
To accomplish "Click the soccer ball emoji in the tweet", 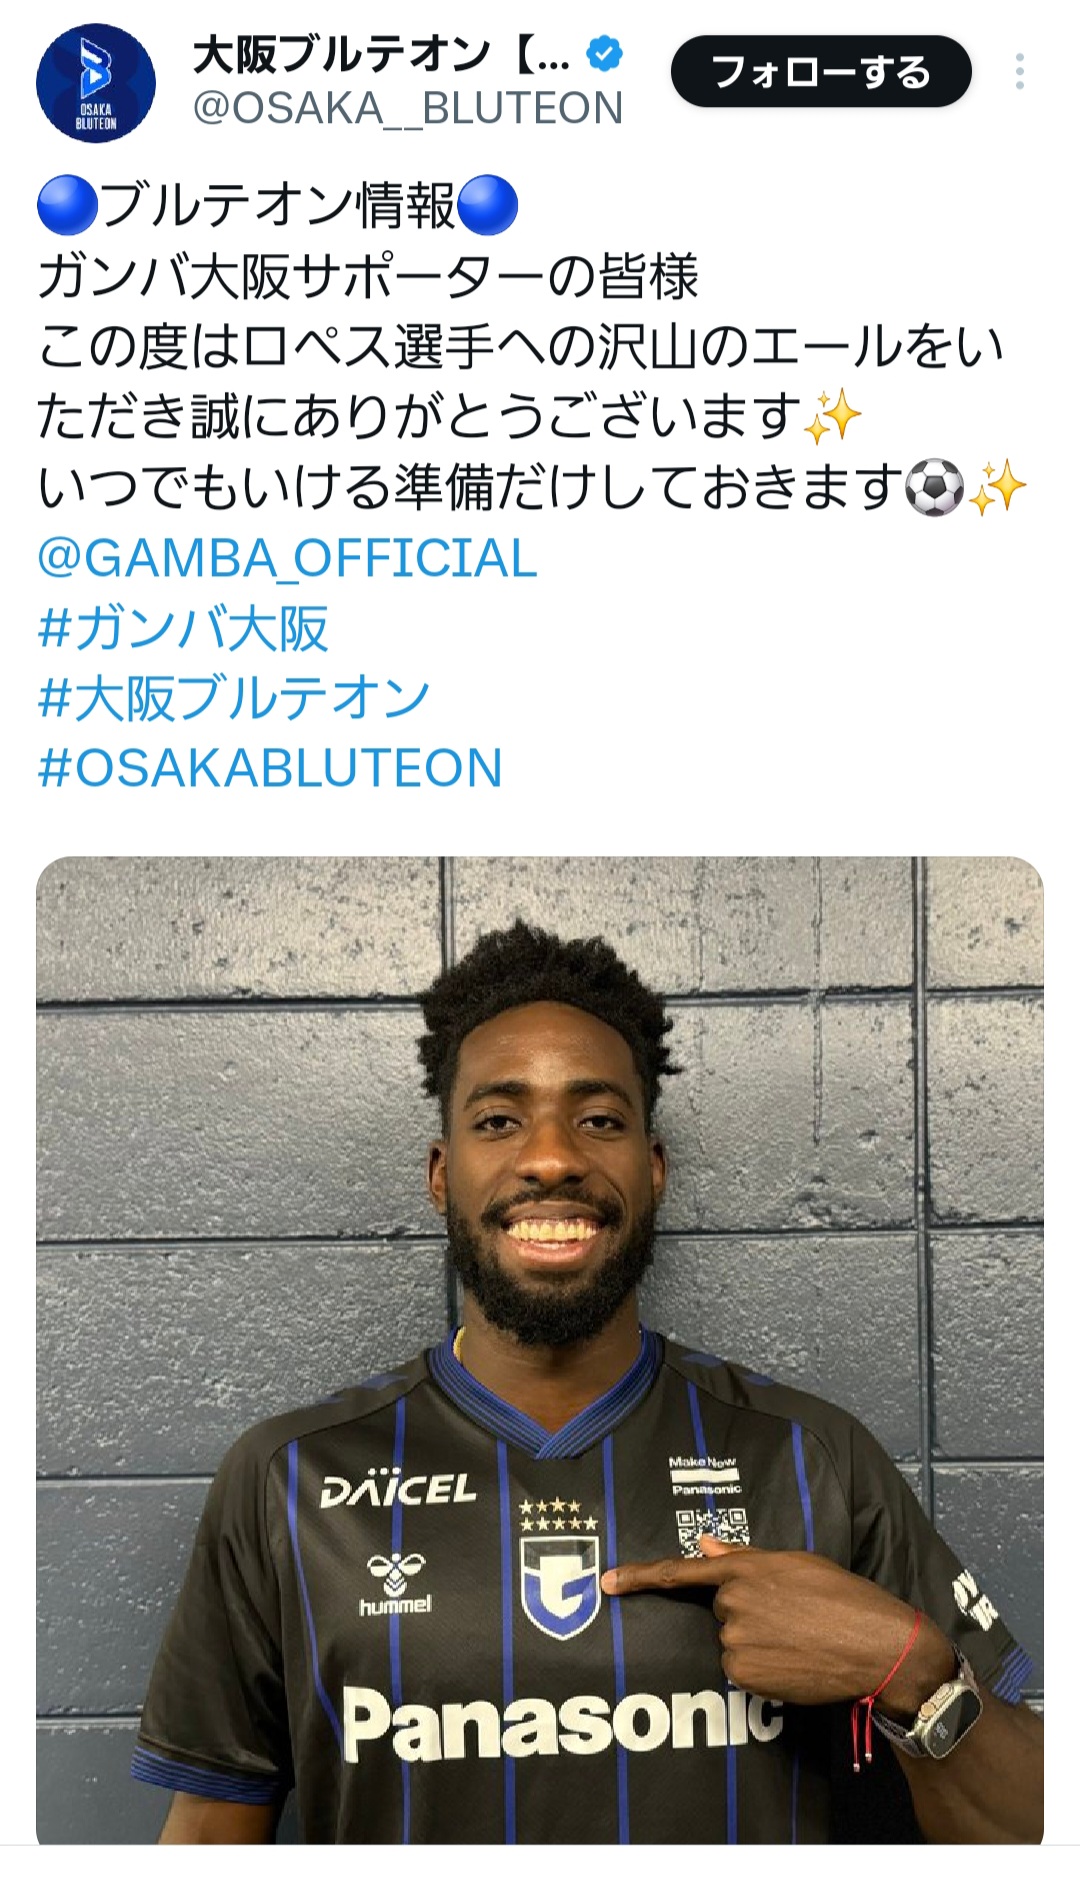I will click(x=934, y=487).
